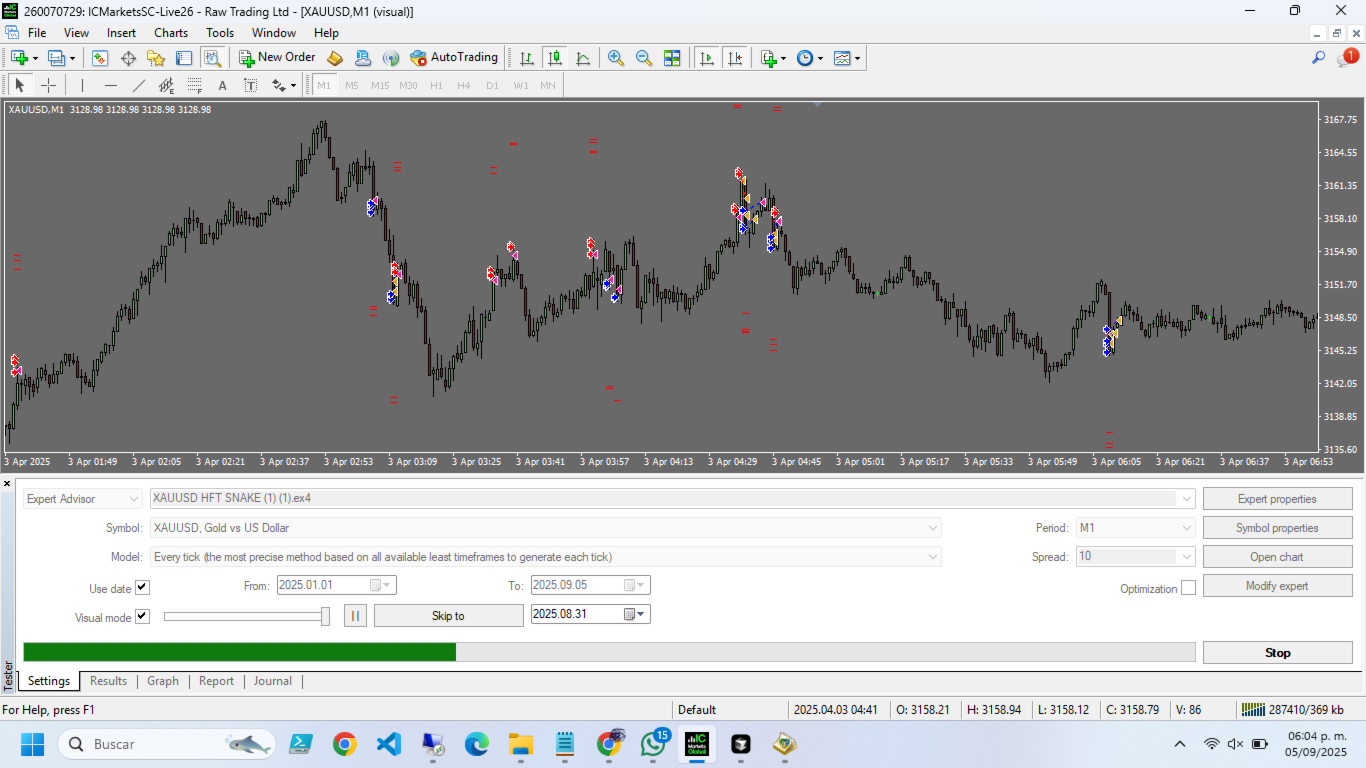Open the To date calendar dropdown
The image size is (1366, 768).
pos(636,585)
